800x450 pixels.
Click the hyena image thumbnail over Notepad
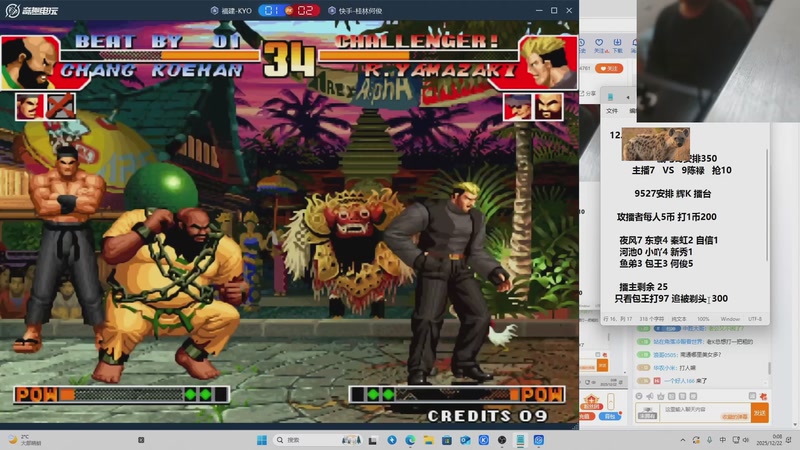[656, 144]
